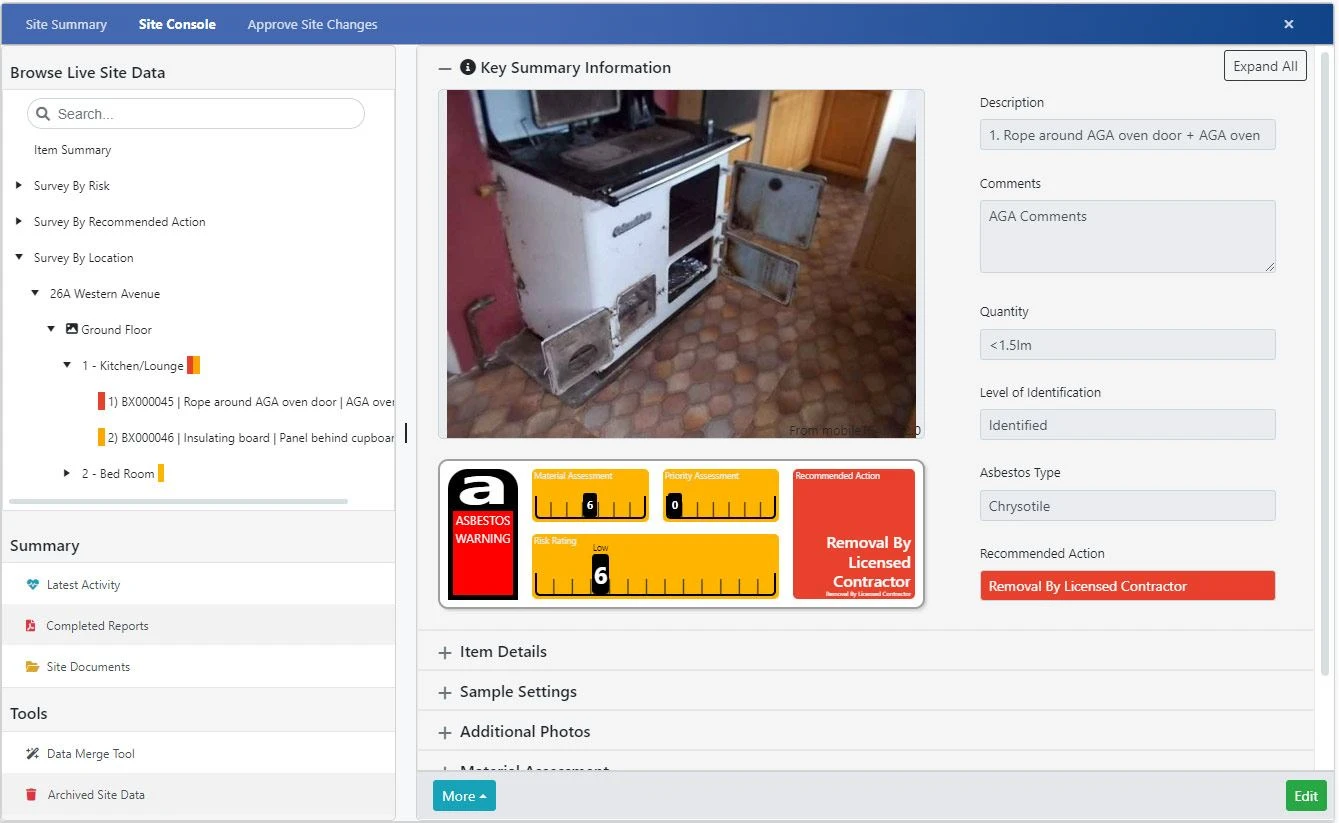Switch to the Site Summary tab
The height and width of the screenshot is (823, 1339).
click(x=66, y=24)
